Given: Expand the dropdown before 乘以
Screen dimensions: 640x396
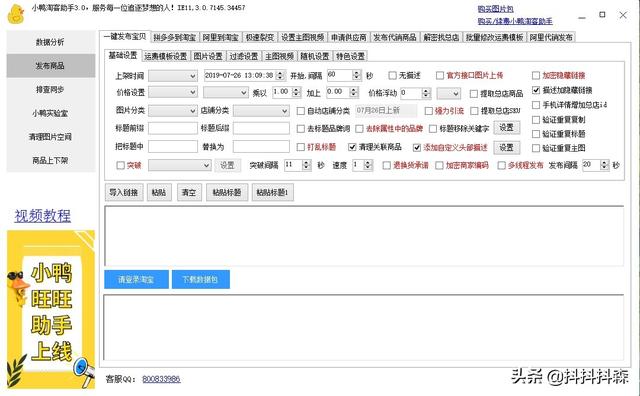Looking at the screenshot, I should click(226, 93).
